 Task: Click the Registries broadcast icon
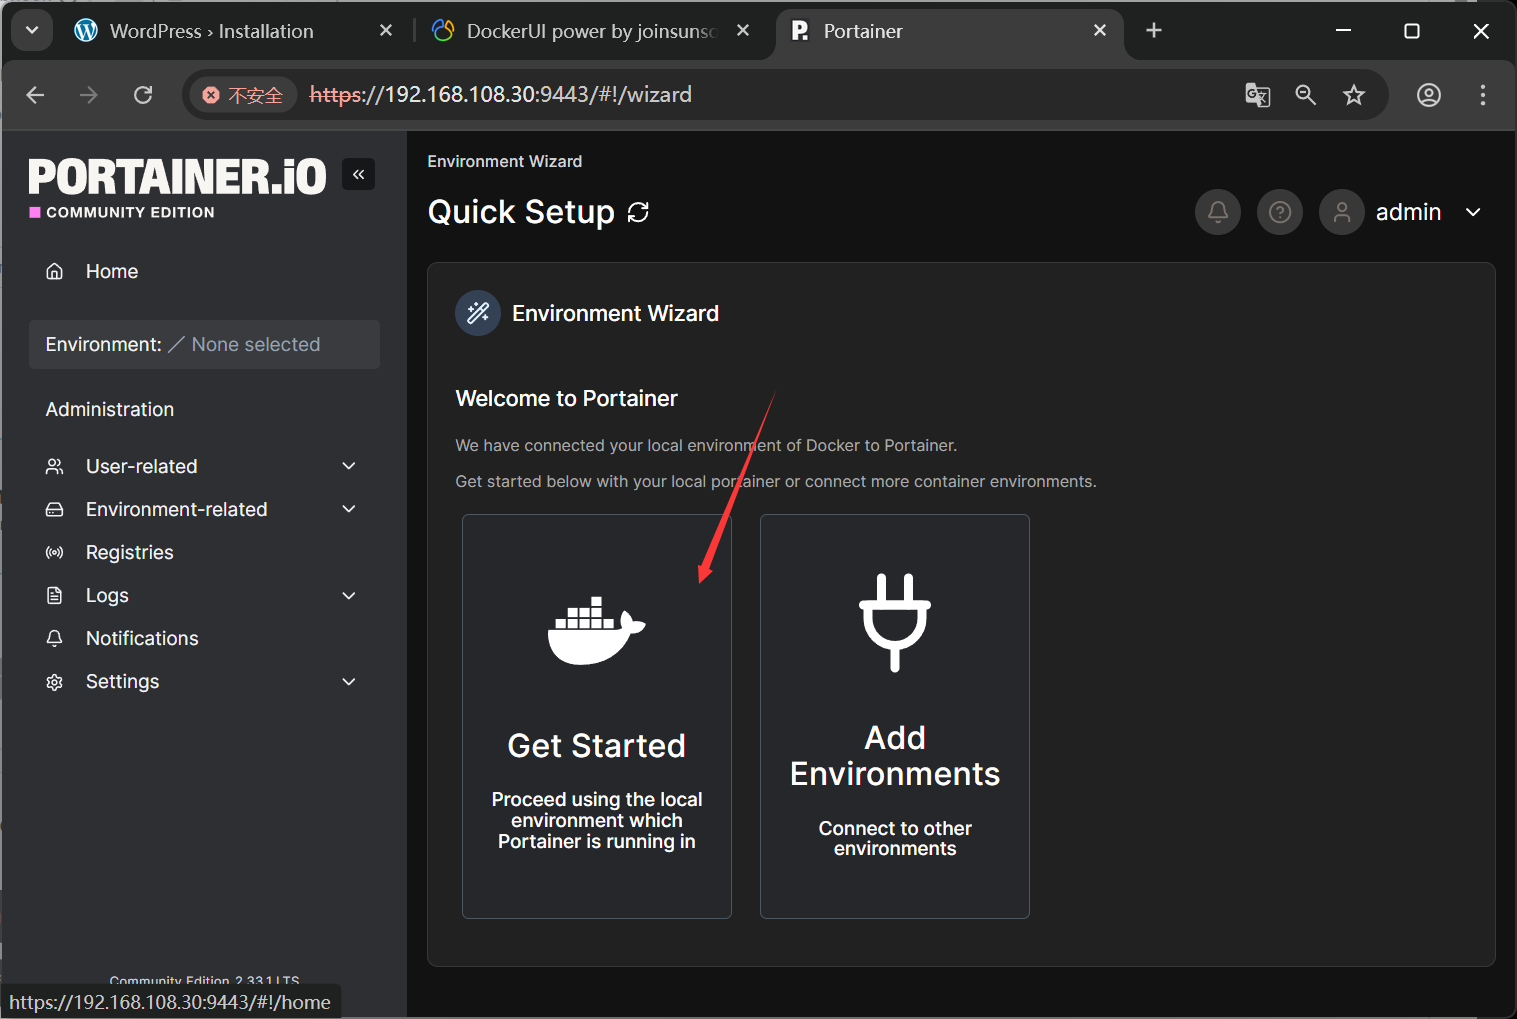point(55,552)
